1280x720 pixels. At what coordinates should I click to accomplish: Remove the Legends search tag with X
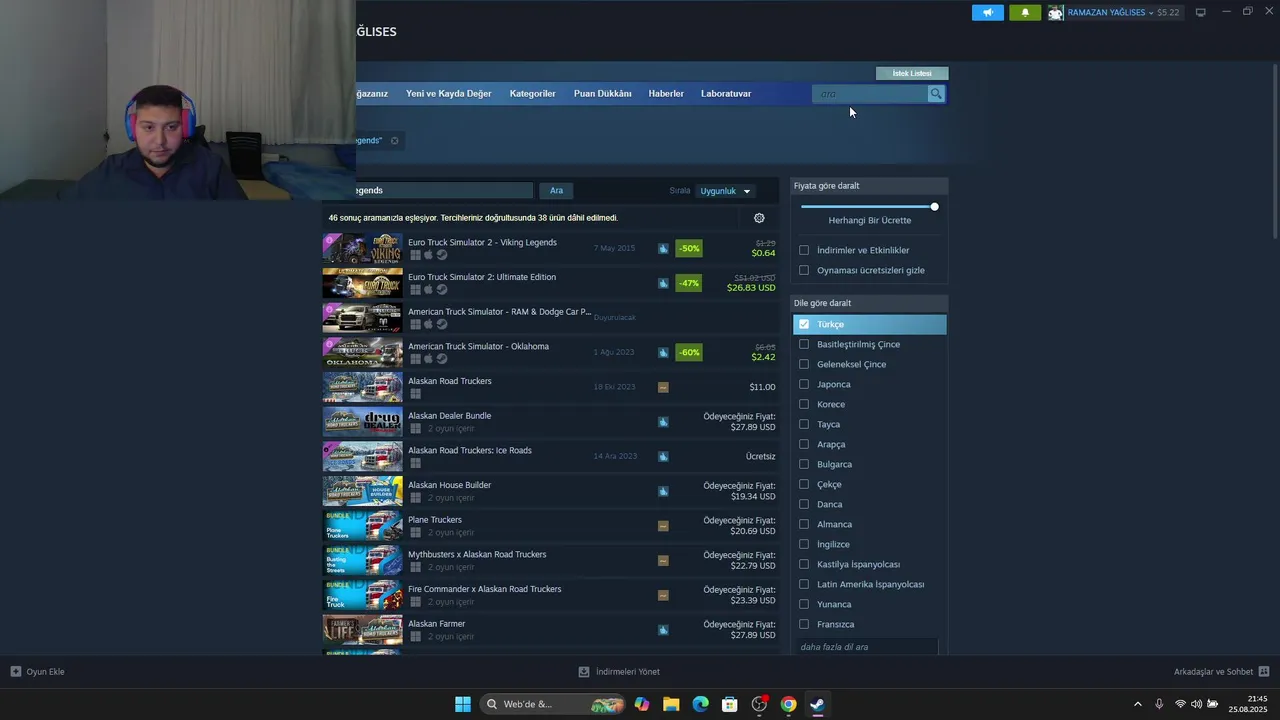394,141
